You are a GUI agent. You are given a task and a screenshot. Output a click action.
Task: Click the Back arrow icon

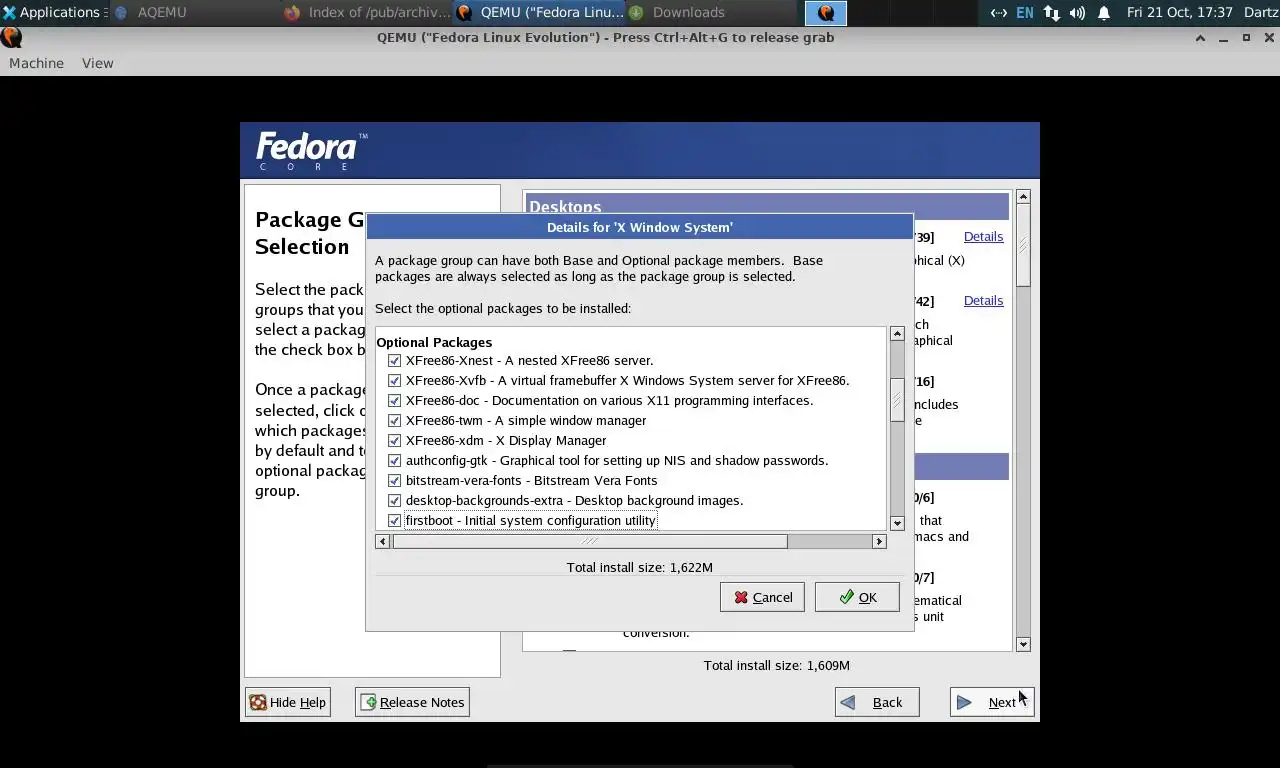tap(848, 702)
